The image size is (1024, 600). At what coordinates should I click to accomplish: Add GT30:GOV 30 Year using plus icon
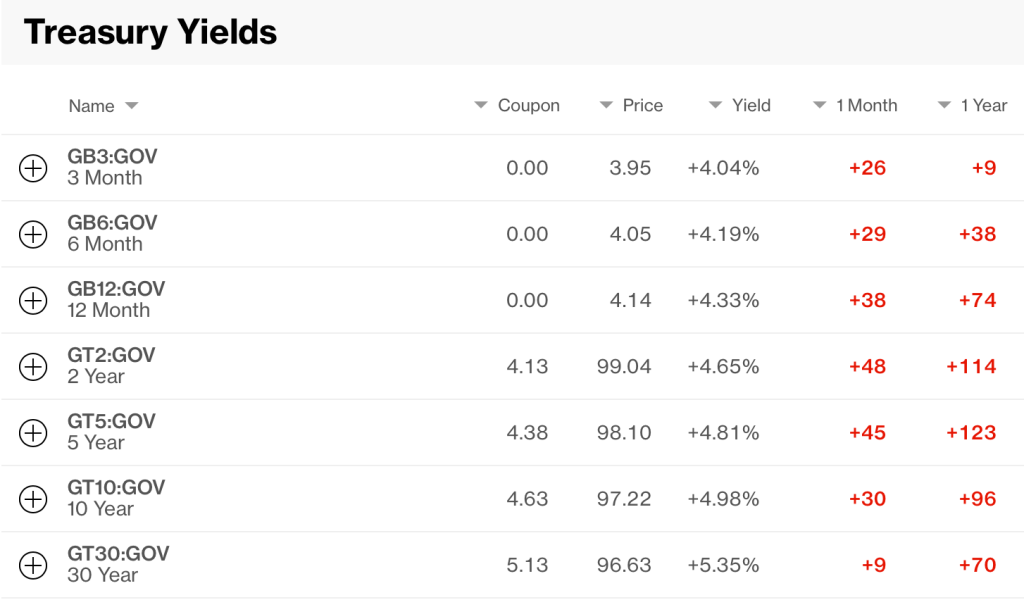(33, 565)
